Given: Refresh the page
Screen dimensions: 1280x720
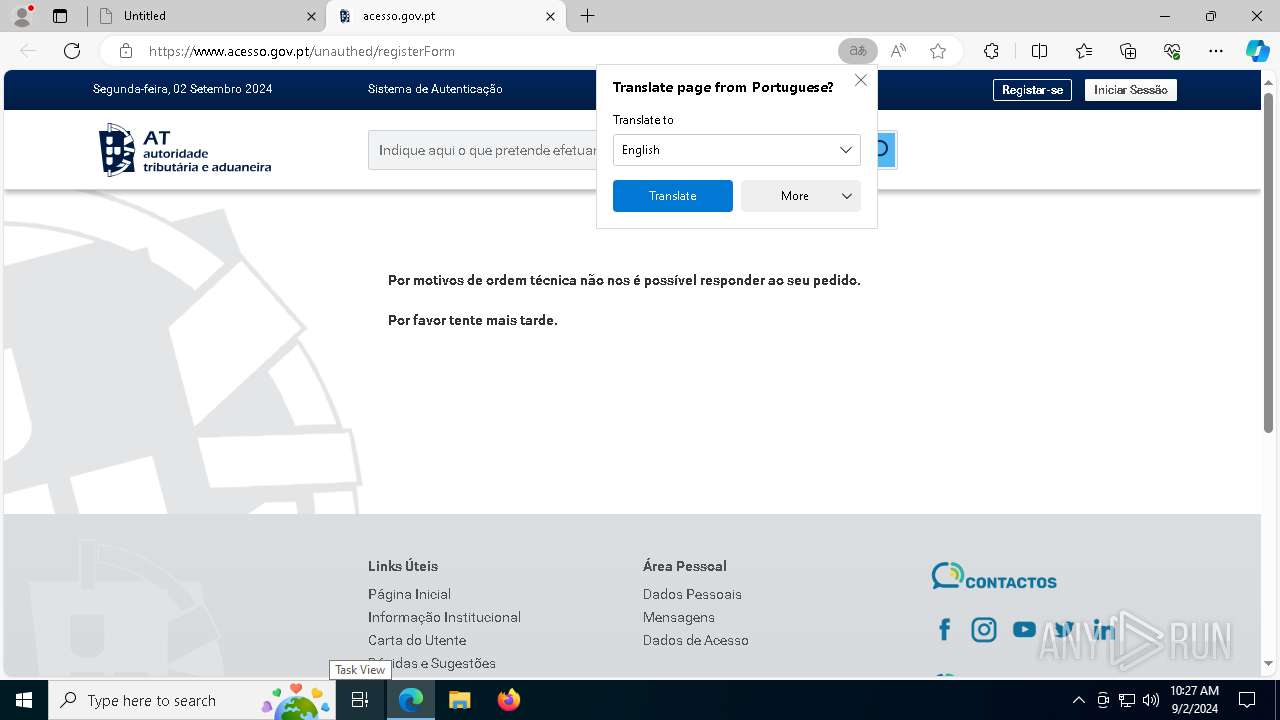Looking at the screenshot, I should point(72,51).
